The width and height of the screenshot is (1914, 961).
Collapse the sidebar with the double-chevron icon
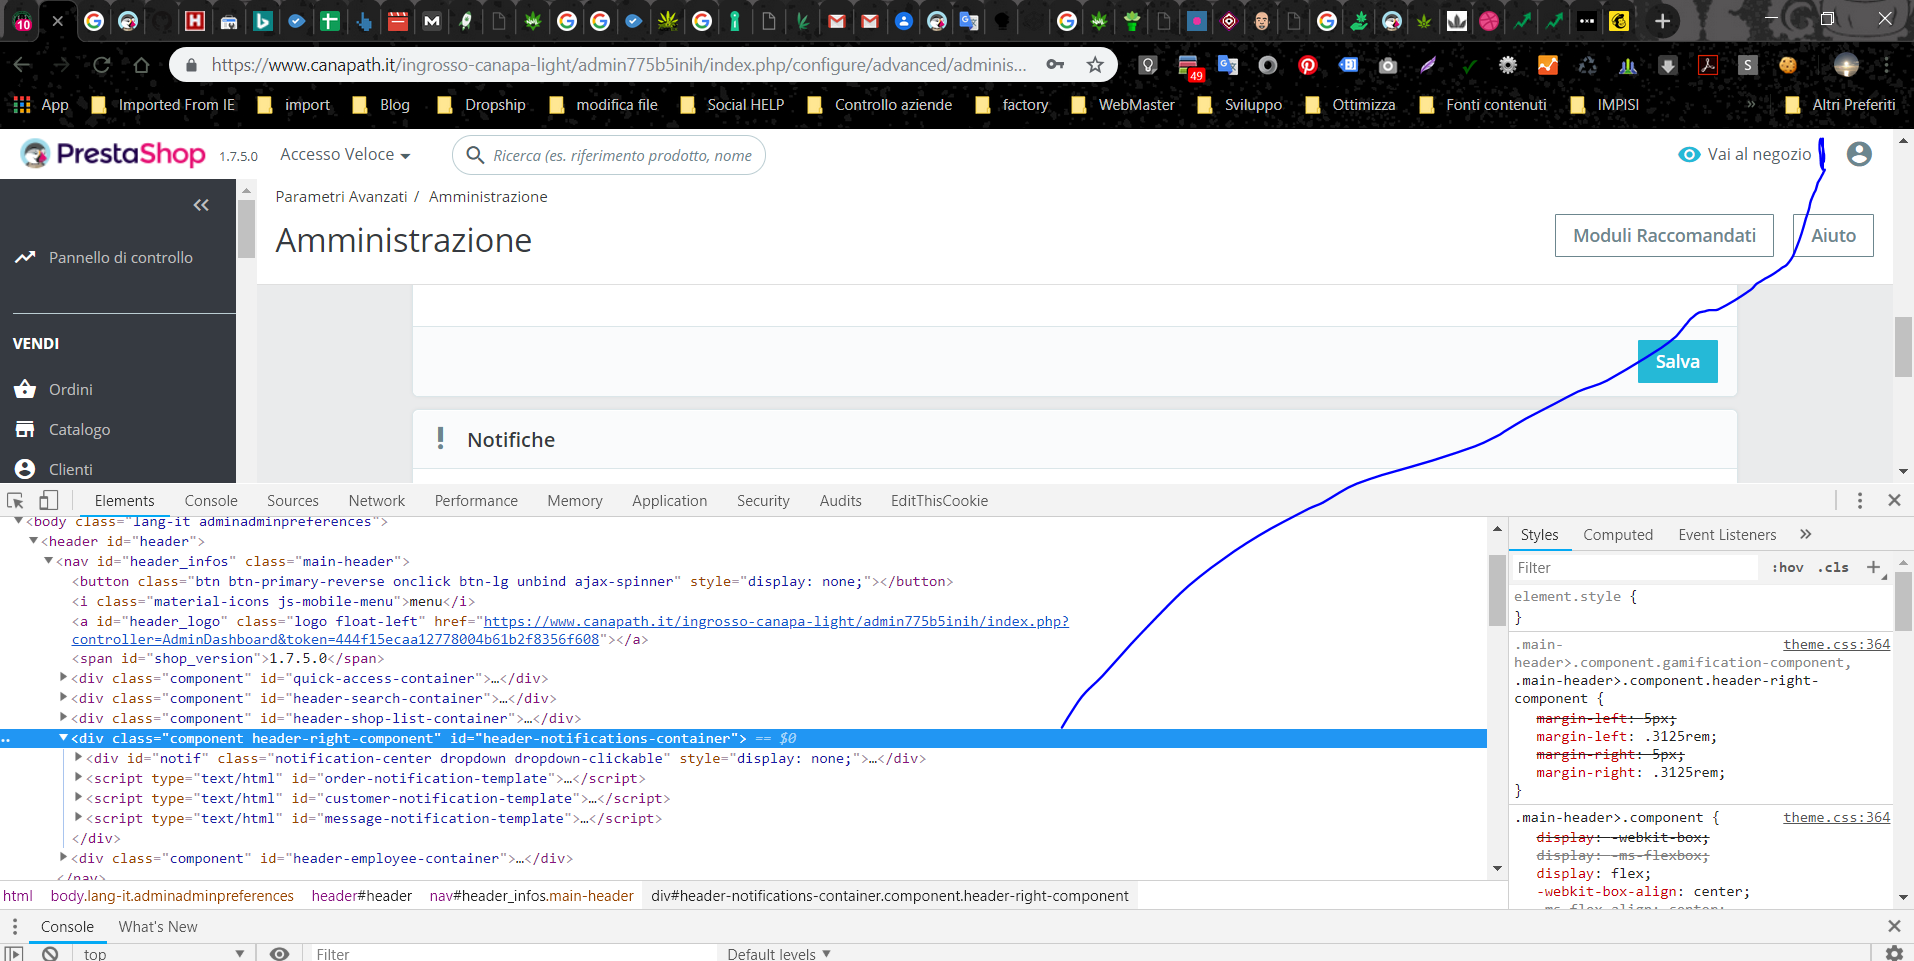click(201, 205)
